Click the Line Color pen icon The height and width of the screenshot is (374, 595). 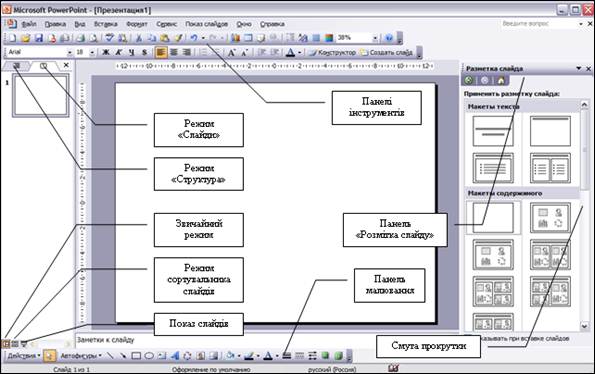249,356
